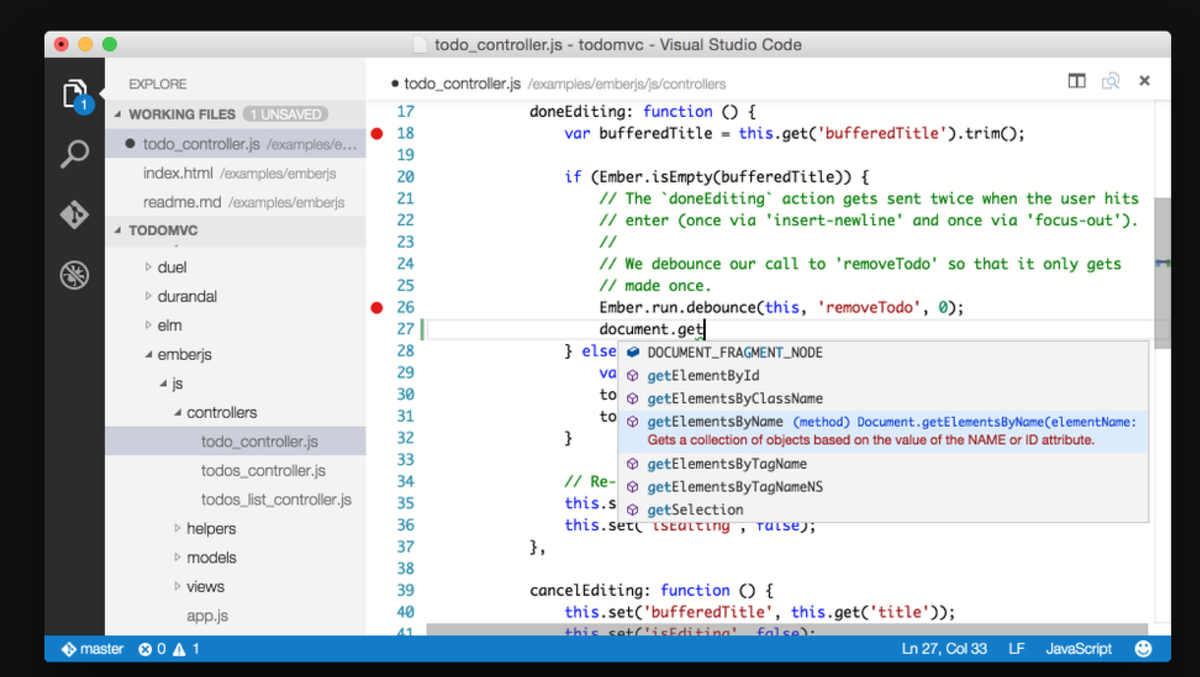Screen dimensions: 1200x677
Task: Click the split editor icon
Action: [1077, 82]
